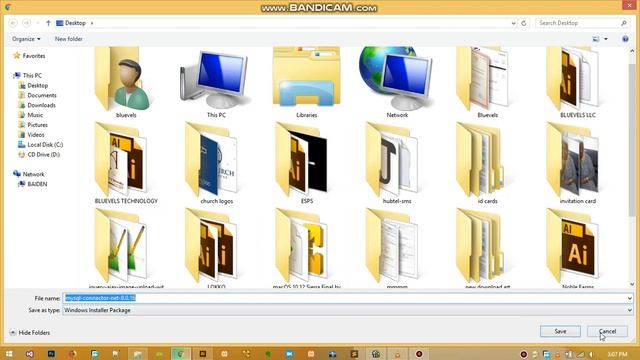This screenshot has height=360, width=640.
Task: Go back with the Back arrow
Action: (x=13, y=23)
